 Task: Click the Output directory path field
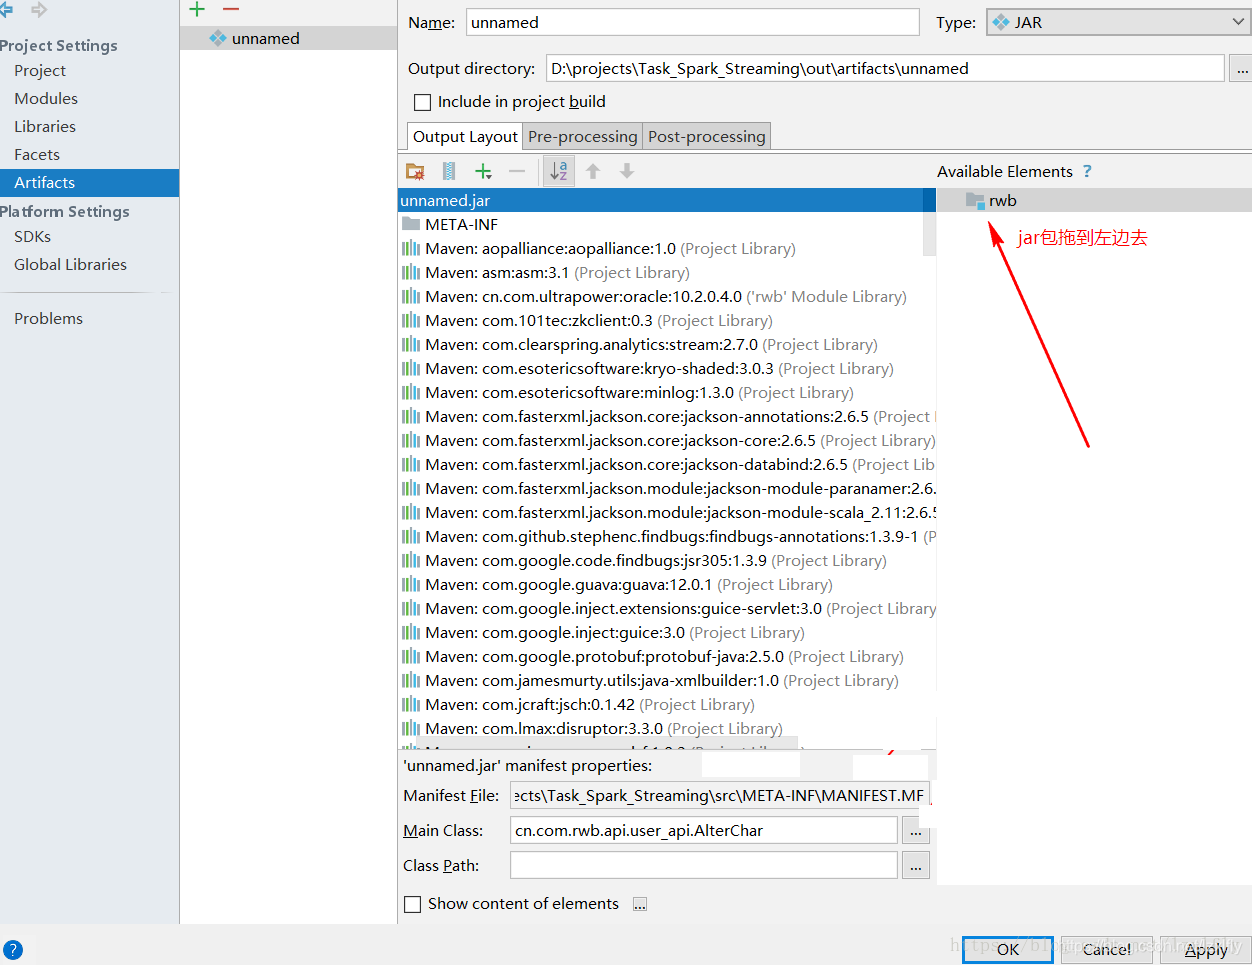pyautogui.click(x=885, y=68)
